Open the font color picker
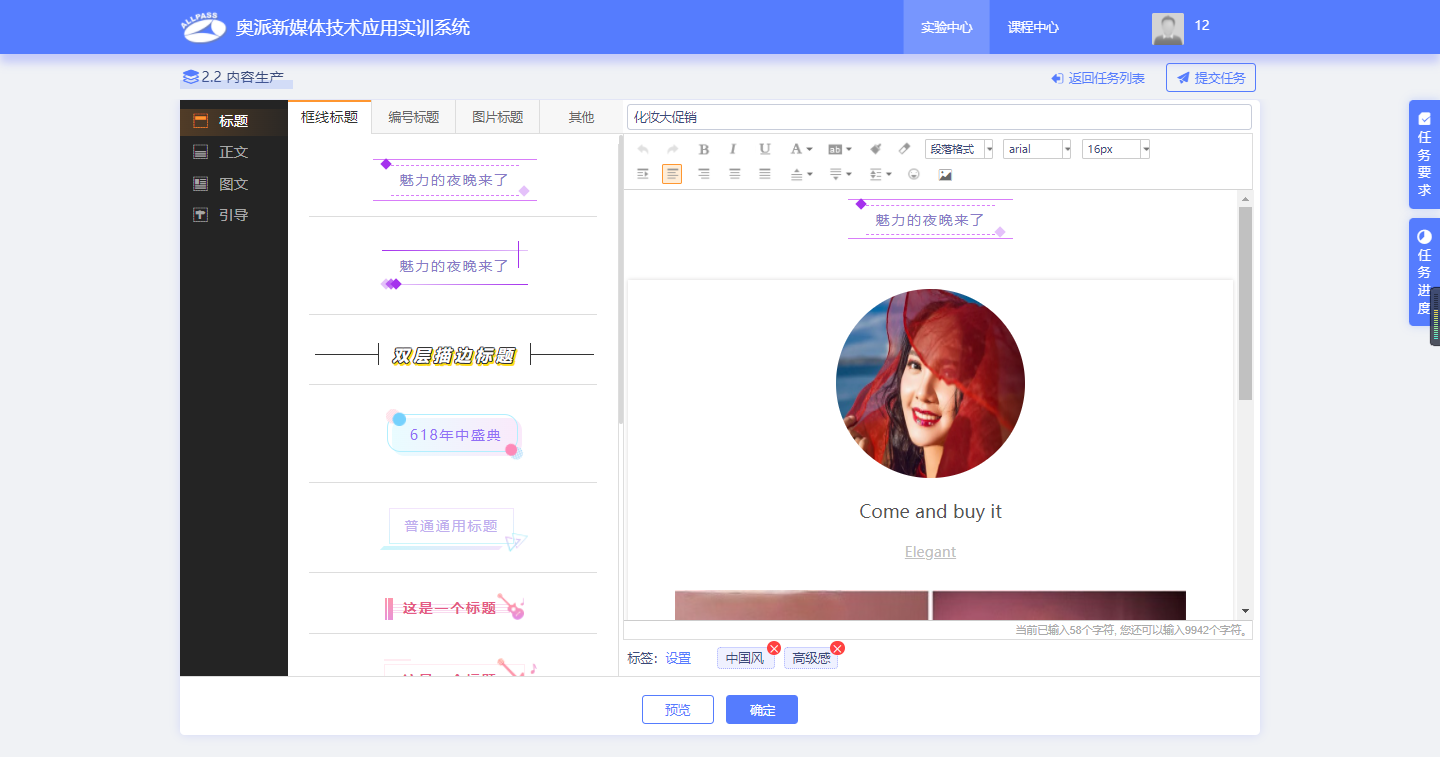Image resolution: width=1440 pixels, height=757 pixels. 801,149
